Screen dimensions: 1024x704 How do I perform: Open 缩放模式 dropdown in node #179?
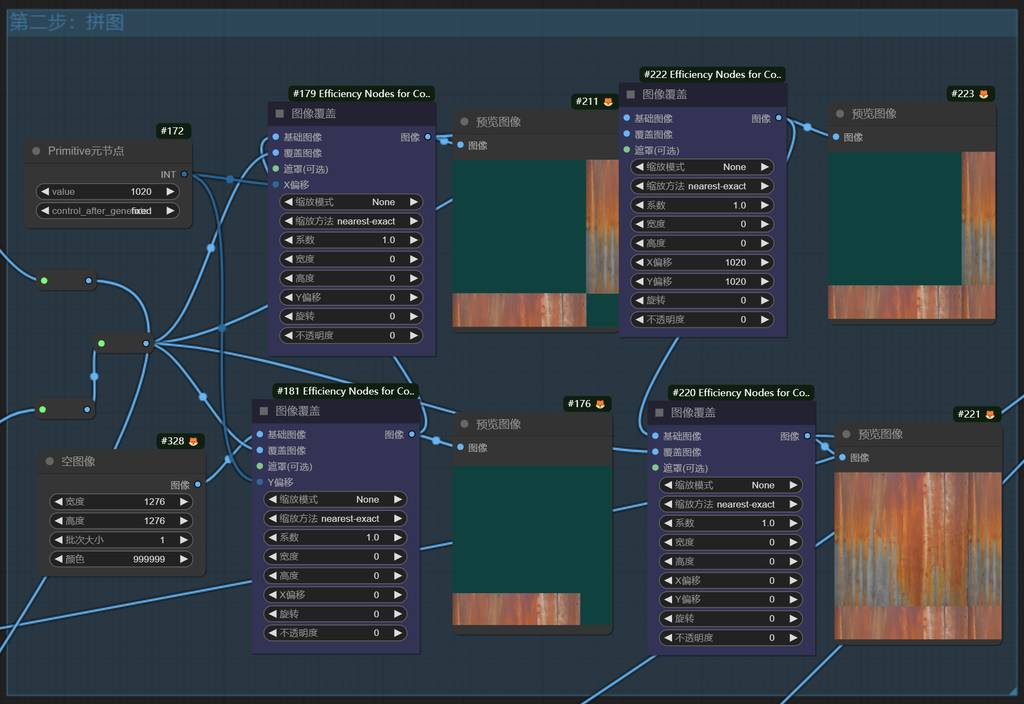click(x=350, y=202)
